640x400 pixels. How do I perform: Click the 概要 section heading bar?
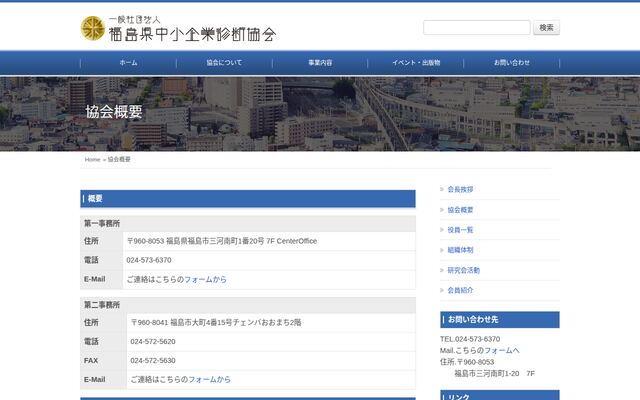pos(248,199)
